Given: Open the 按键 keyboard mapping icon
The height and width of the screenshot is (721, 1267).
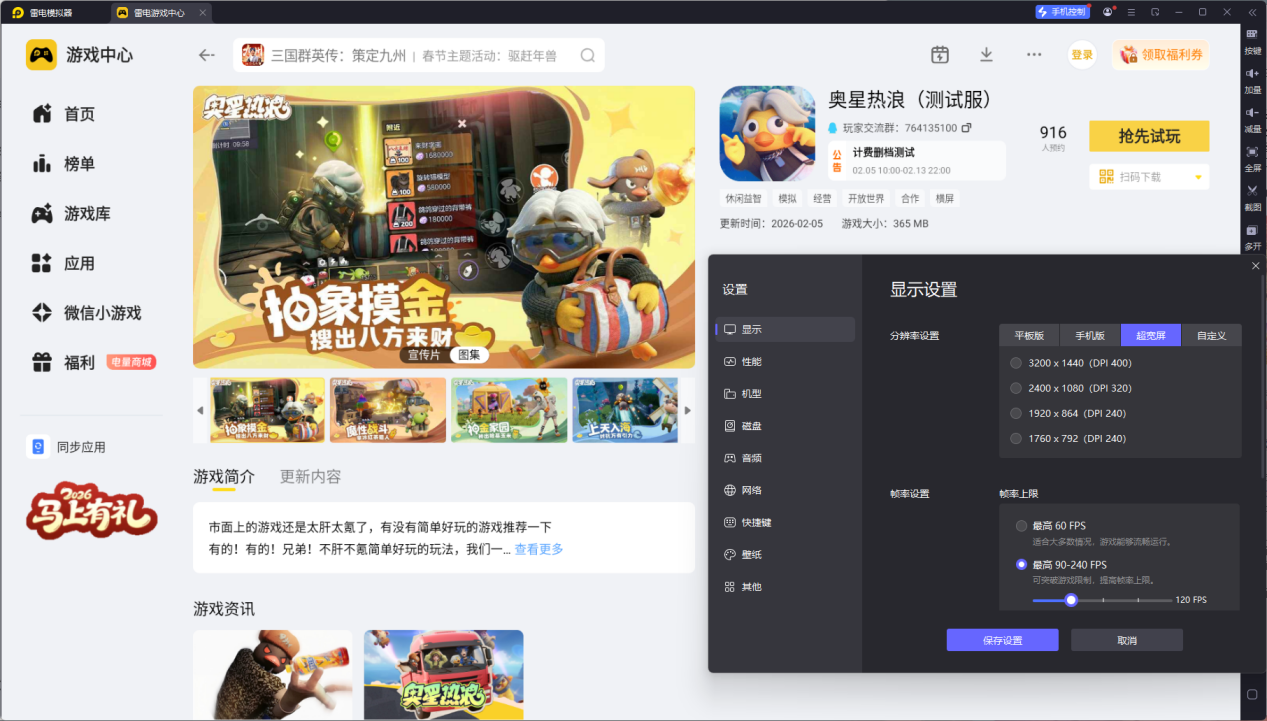Looking at the screenshot, I should coord(1252,35).
